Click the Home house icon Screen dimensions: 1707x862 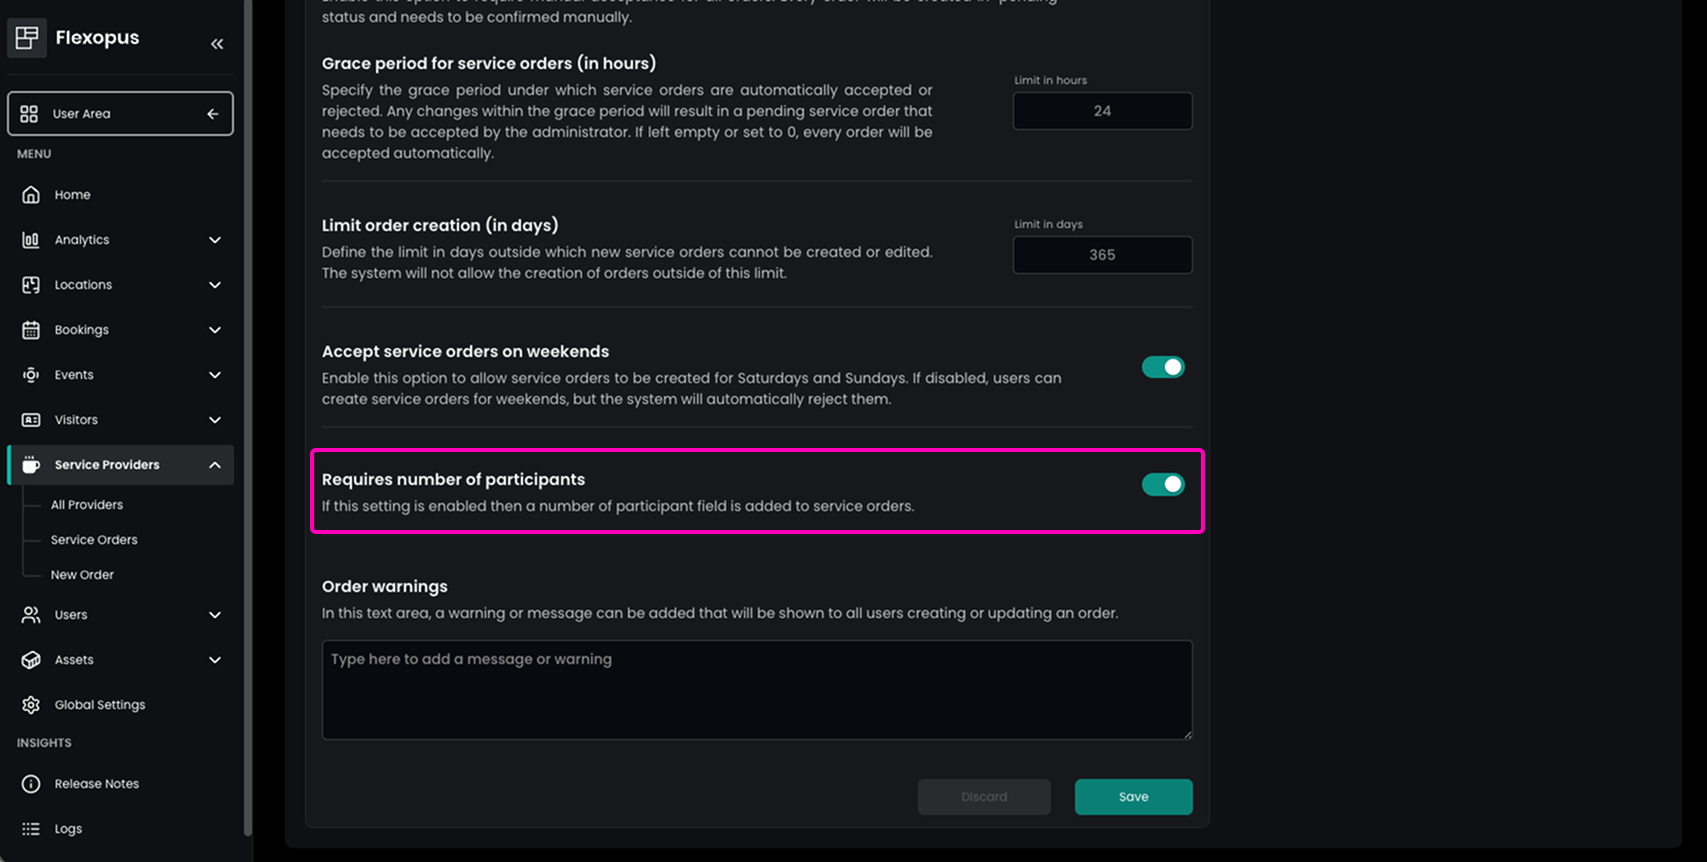coord(31,195)
